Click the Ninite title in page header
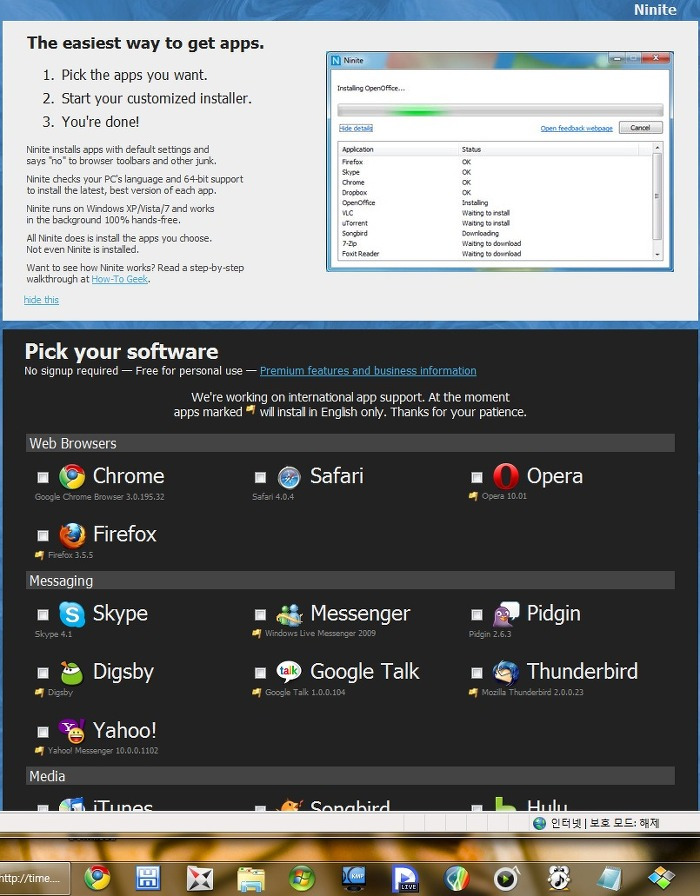Image resolution: width=700 pixels, height=896 pixels. tap(655, 10)
